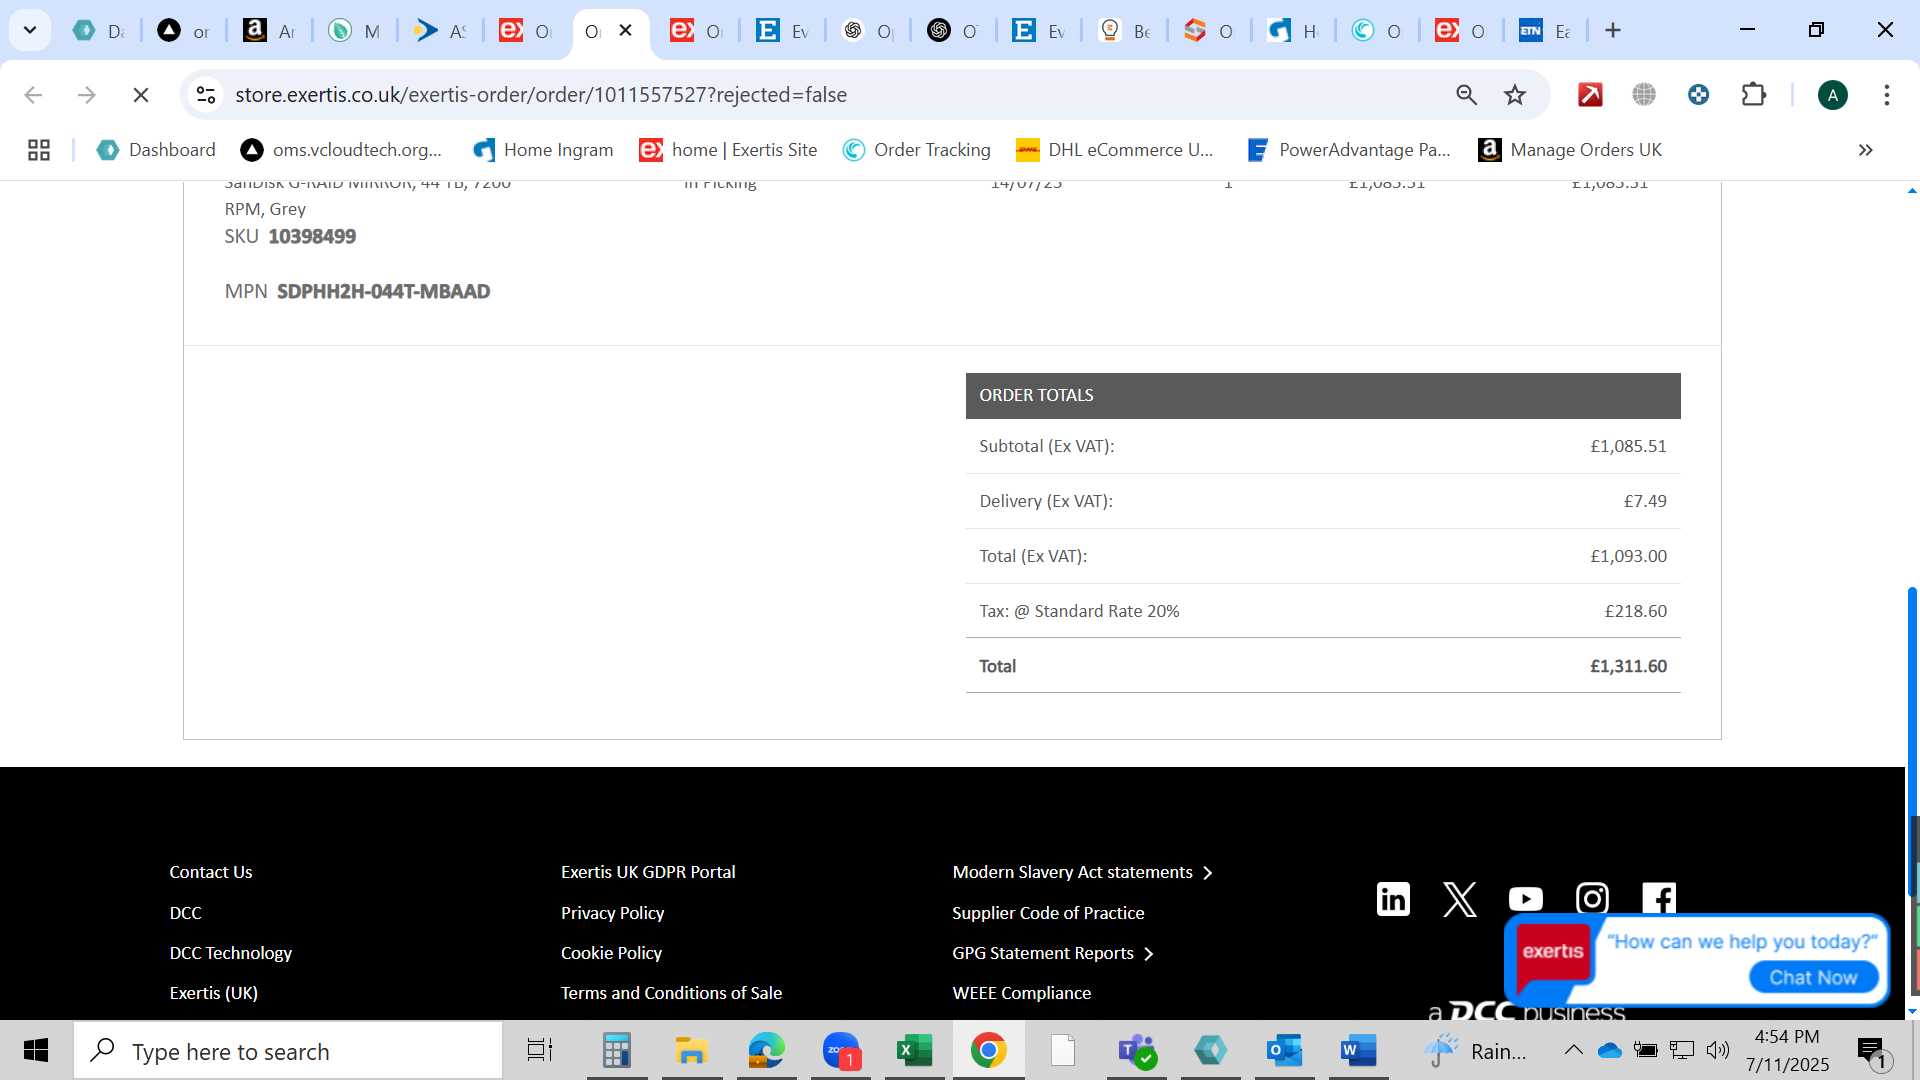
Task: Switch to the ETN Eaton tab
Action: [x=1546, y=30]
